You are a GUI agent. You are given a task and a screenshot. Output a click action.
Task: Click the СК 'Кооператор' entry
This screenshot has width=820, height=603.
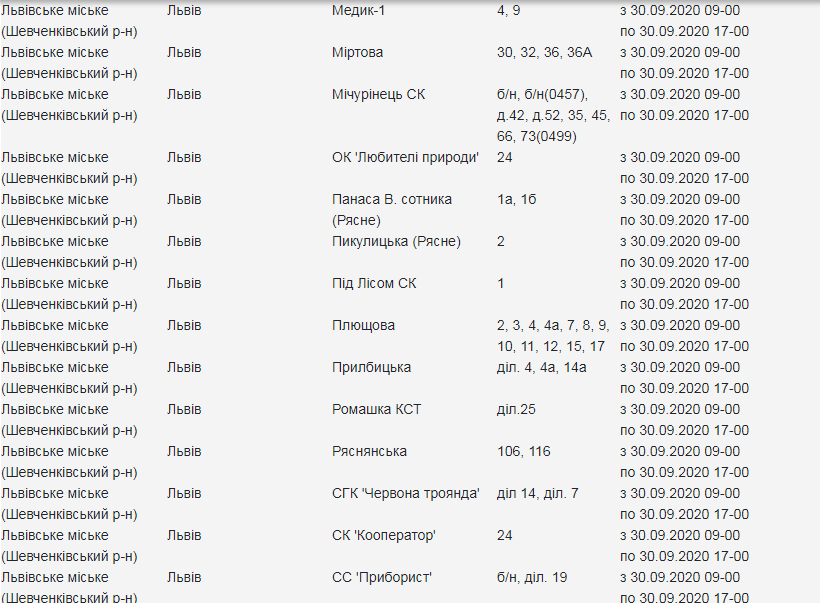tap(384, 535)
